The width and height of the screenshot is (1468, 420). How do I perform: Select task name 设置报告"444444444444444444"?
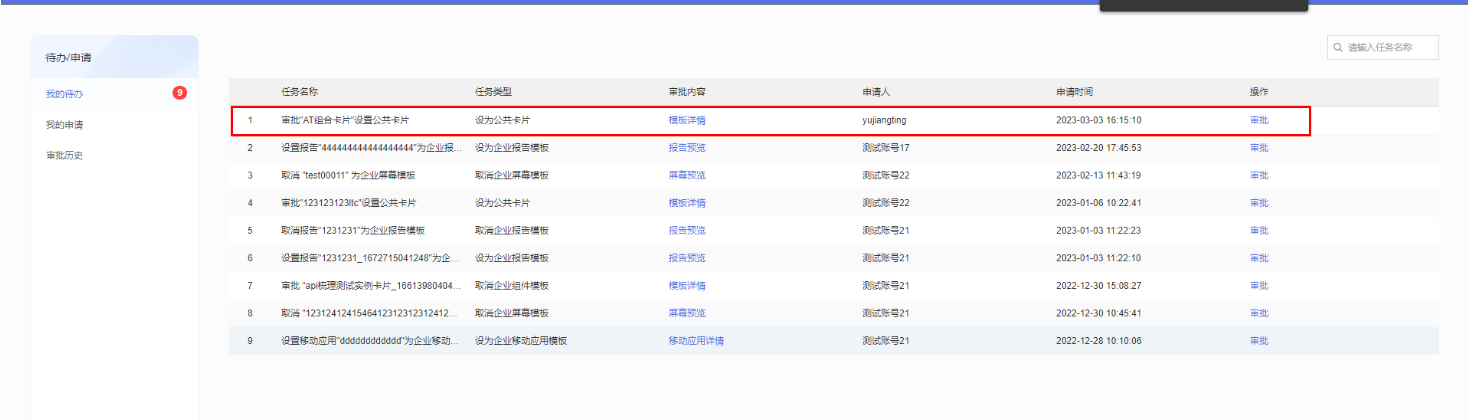click(x=372, y=148)
